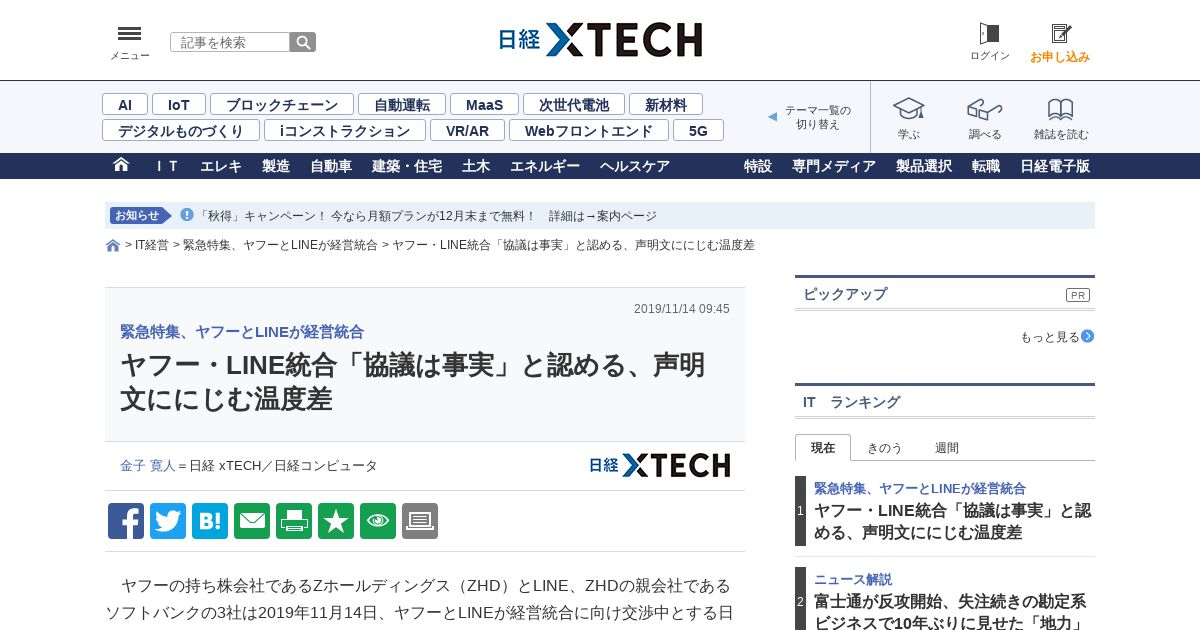Open author 金子 寛人 profile link
This screenshot has width=1200, height=630.
(x=148, y=466)
